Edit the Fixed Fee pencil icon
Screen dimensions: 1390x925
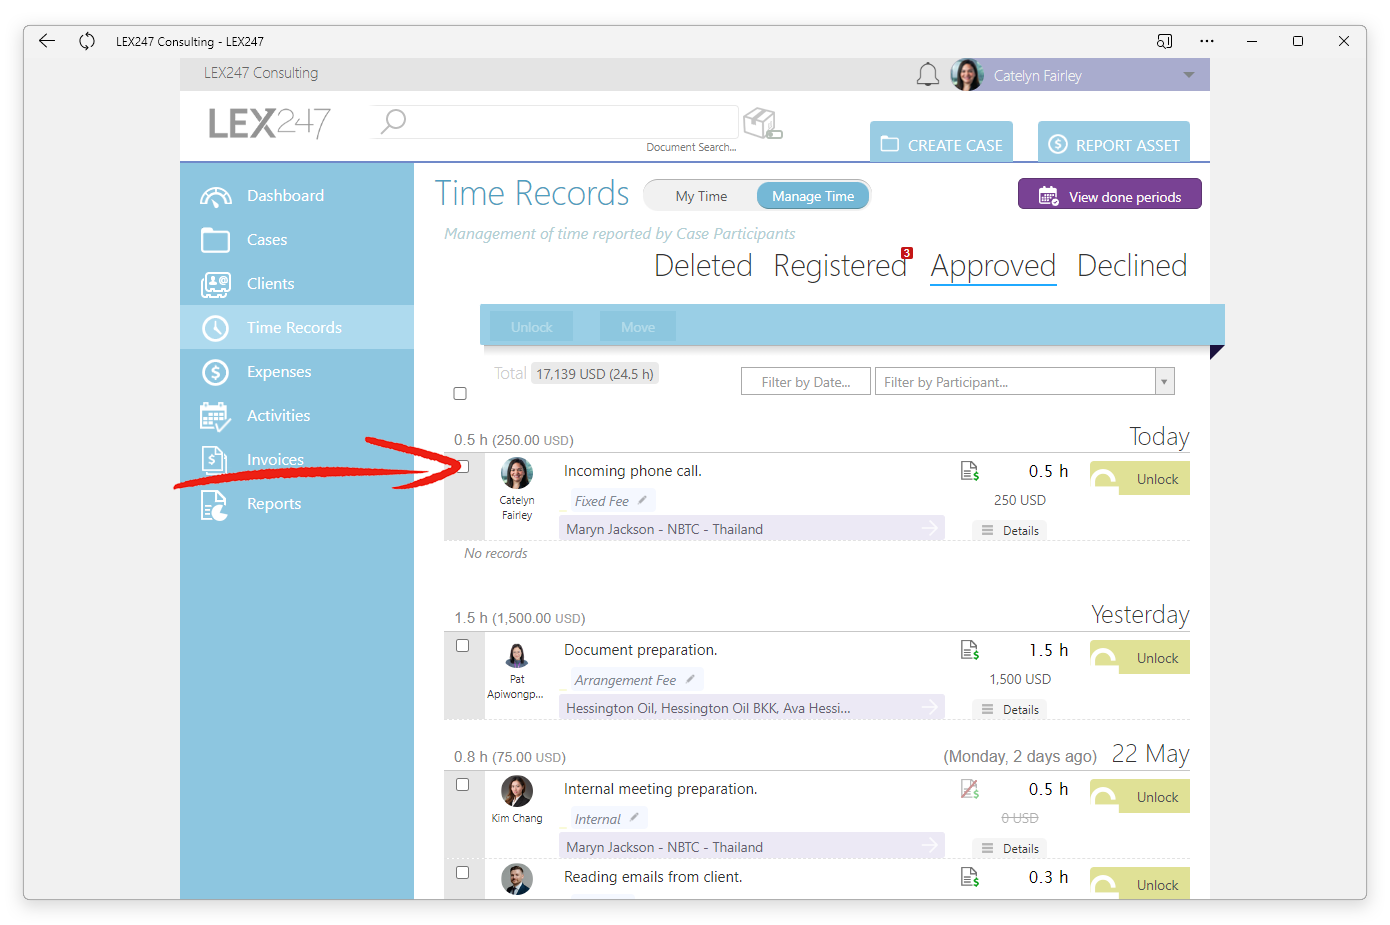coord(642,500)
